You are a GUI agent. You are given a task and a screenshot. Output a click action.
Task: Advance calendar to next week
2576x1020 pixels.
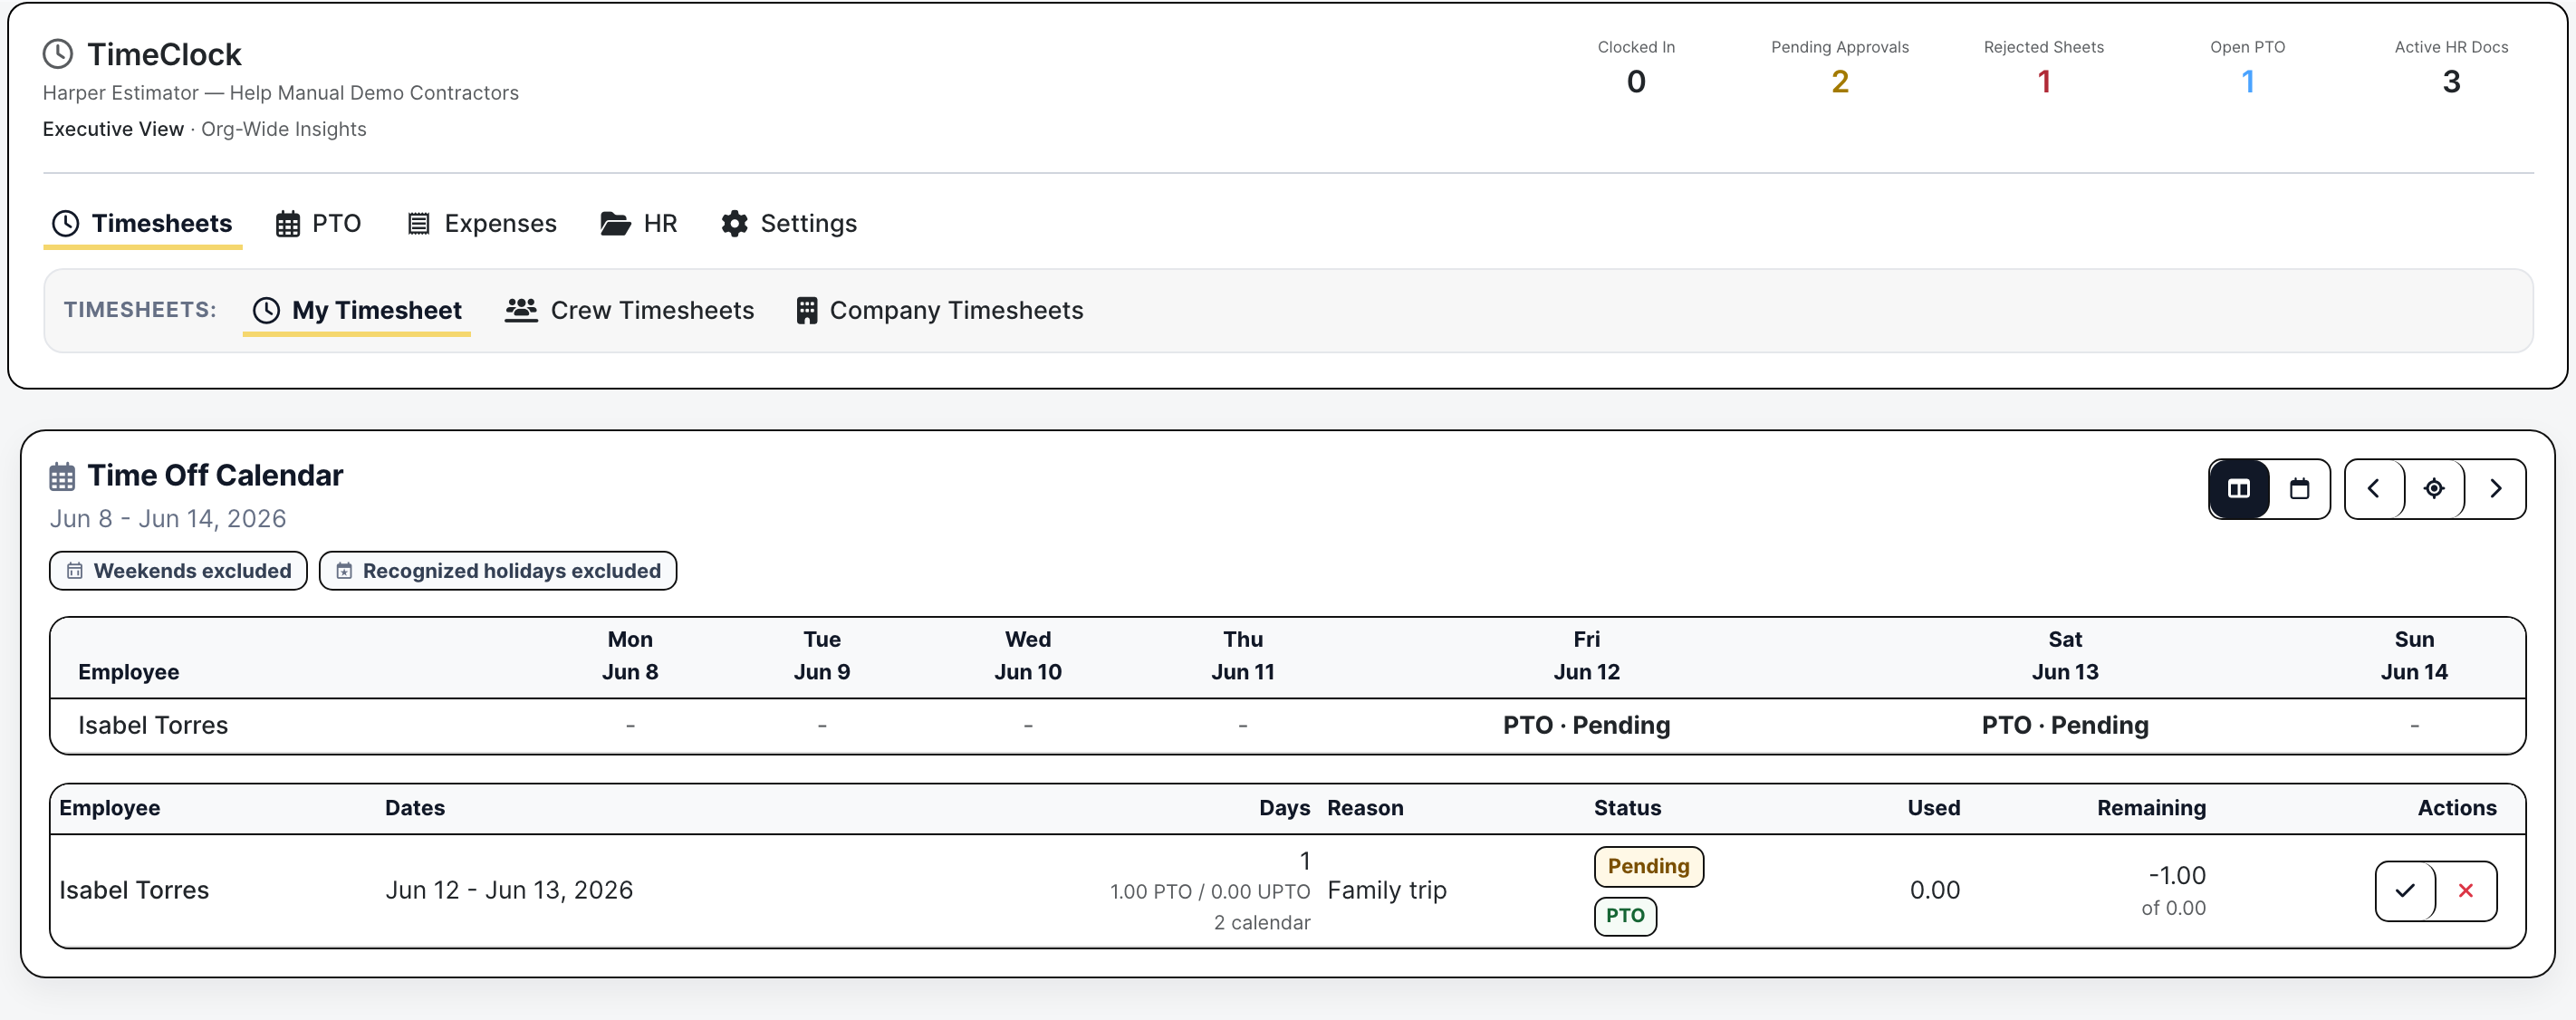(x=2496, y=488)
